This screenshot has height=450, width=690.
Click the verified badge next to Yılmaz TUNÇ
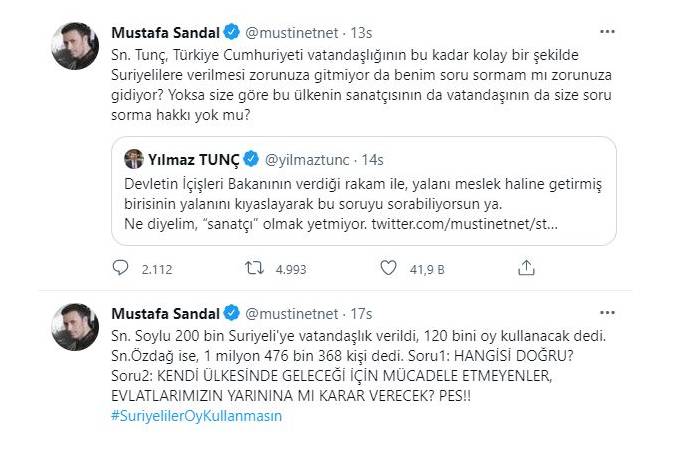[250, 158]
